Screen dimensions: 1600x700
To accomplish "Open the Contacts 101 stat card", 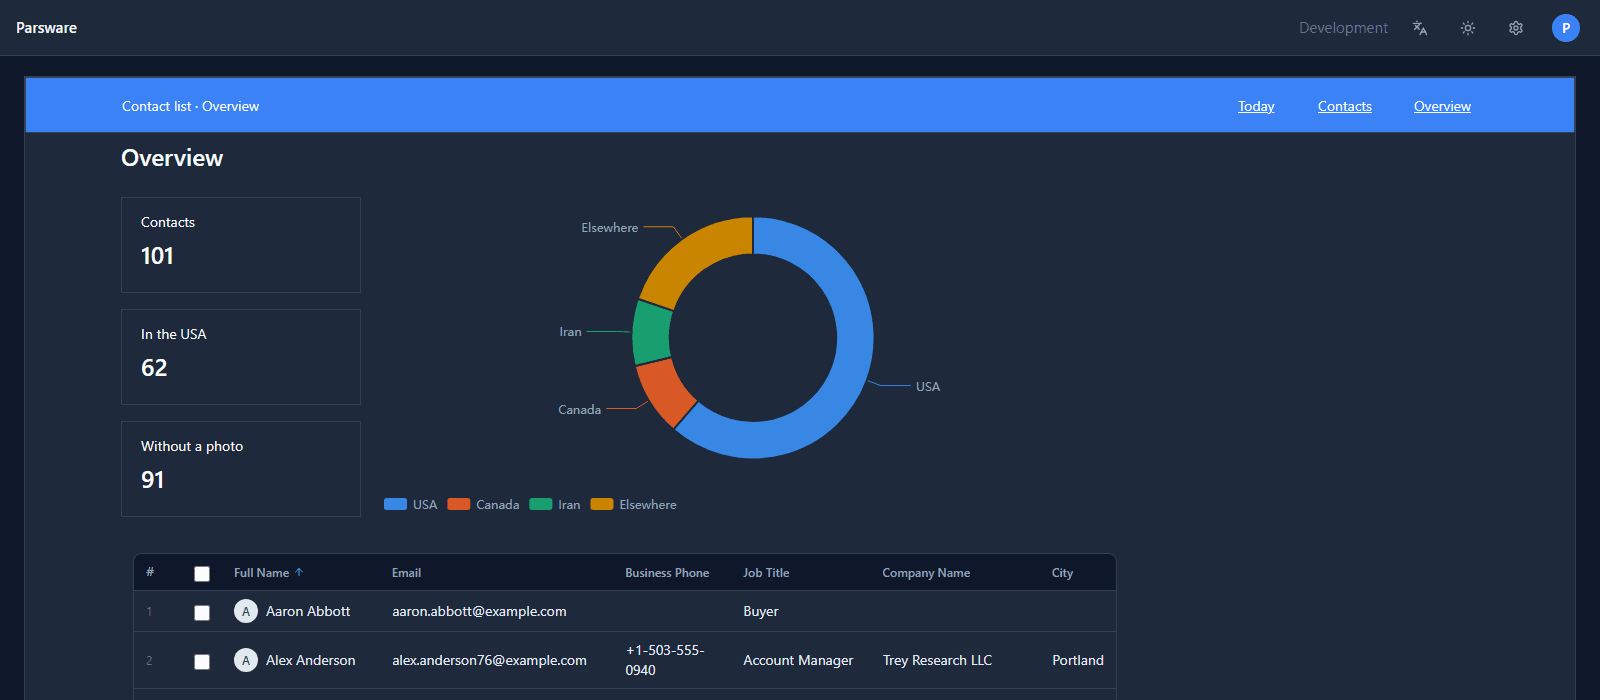I will (241, 245).
